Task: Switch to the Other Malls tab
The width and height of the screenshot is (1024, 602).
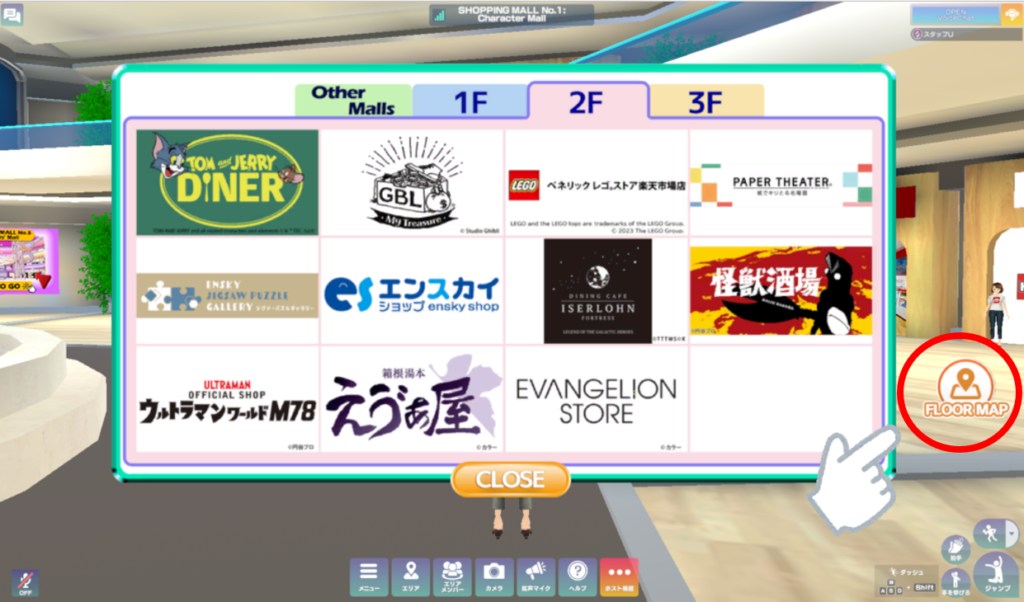Action: (x=353, y=101)
